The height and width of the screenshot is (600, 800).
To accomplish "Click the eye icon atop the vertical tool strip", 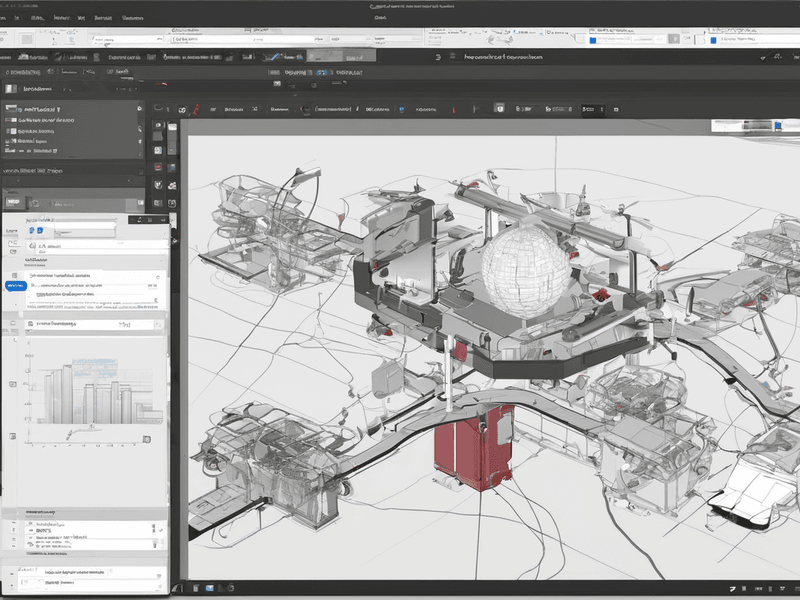I will [x=159, y=124].
